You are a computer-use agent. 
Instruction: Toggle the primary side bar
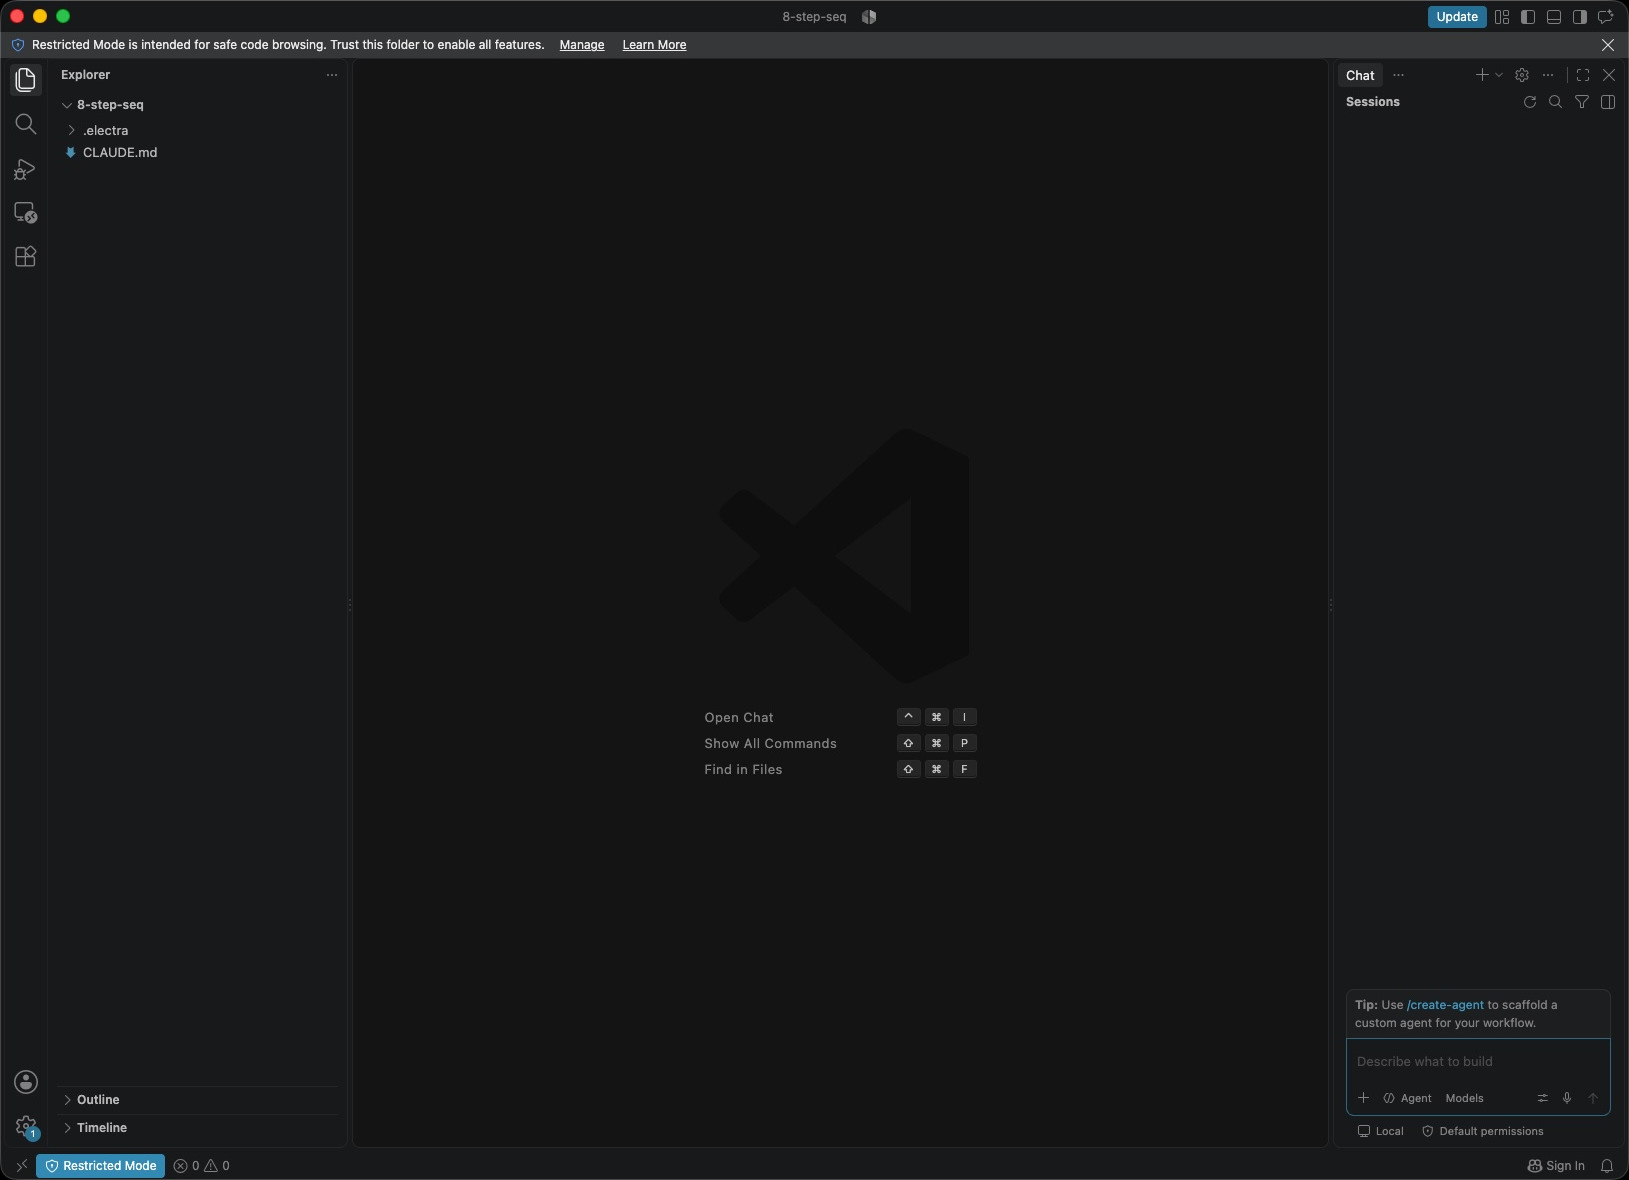[x=1528, y=17]
